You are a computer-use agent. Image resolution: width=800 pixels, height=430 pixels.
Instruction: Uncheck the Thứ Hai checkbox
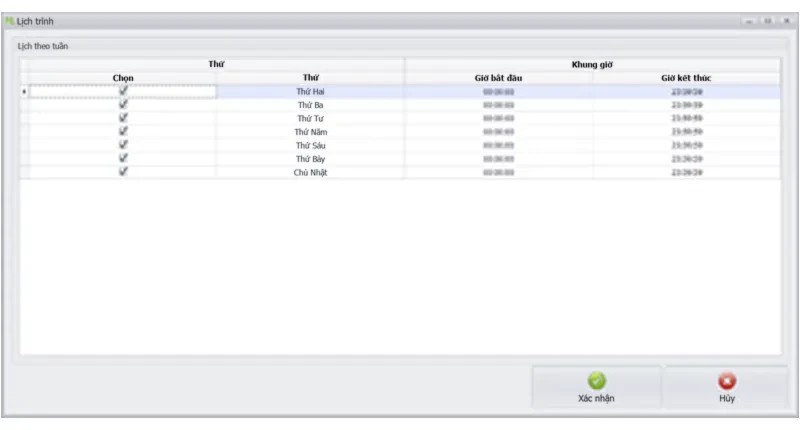pyautogui.click(x=123, y=91)
